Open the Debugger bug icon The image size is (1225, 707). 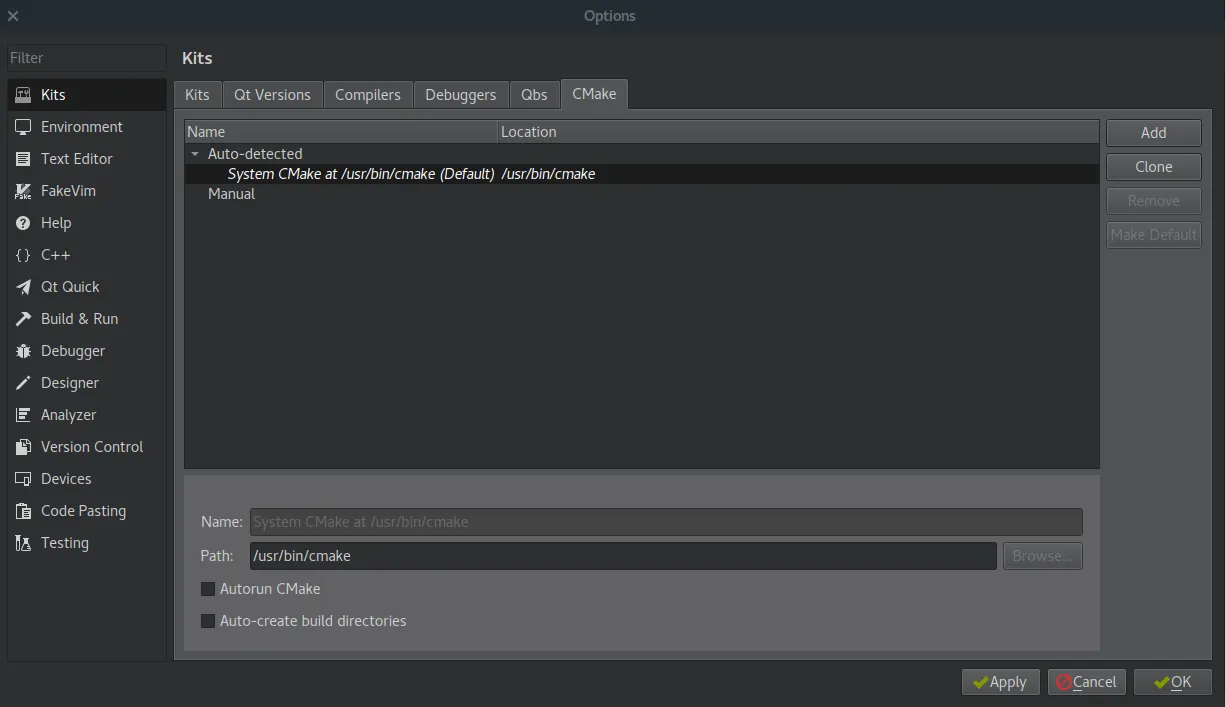point(23,351)
